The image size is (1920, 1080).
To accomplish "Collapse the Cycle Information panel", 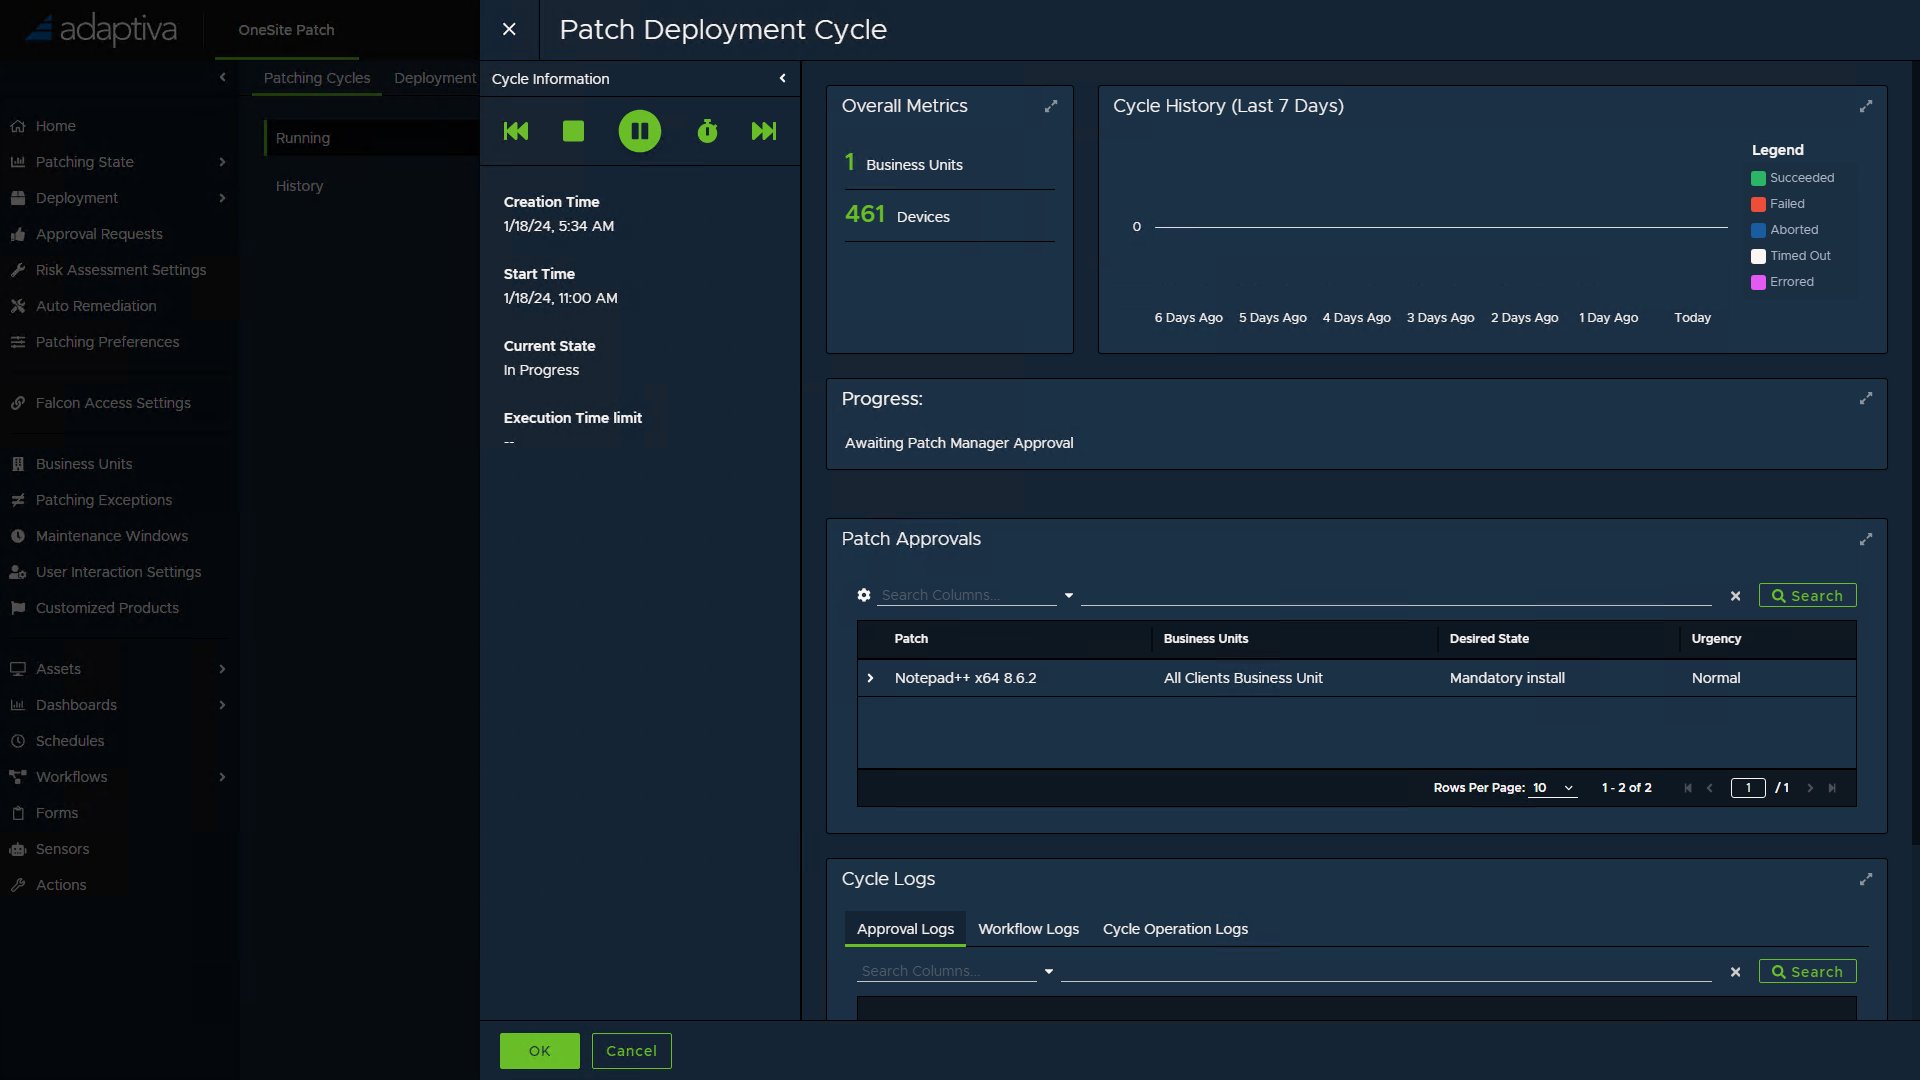I will coord(783,79).
